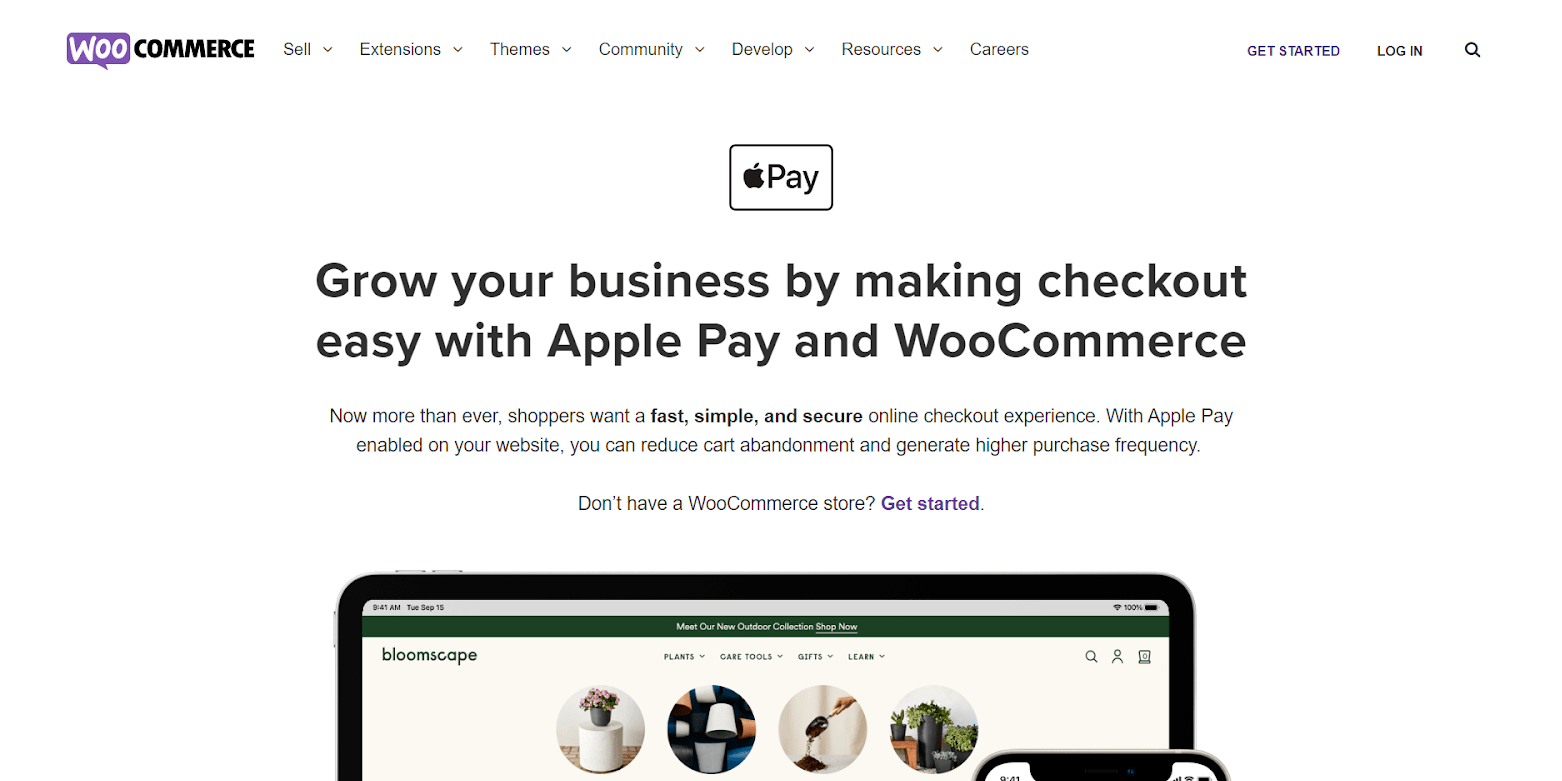Open the Develop menu
Screen dimensions: 1562x781
(x=773, y=49)
